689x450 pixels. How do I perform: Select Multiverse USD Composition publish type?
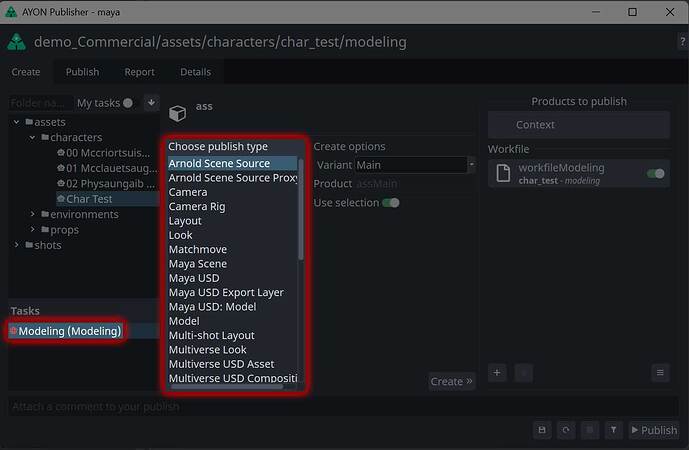[x=232, y=378]
